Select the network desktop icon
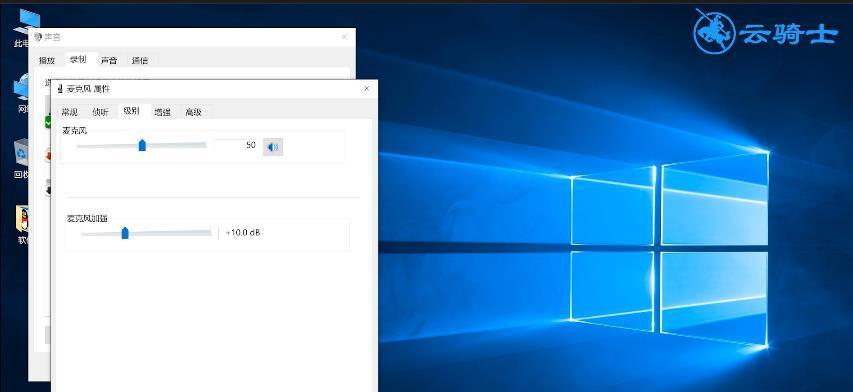Viewport: 853px width, 392px height. coord(22,93)
